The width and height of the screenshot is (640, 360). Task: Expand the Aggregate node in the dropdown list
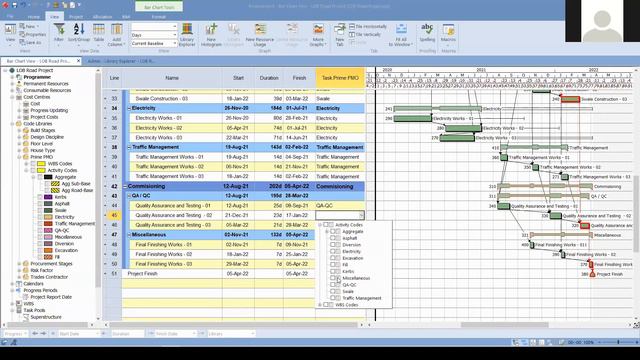[327, 231]
